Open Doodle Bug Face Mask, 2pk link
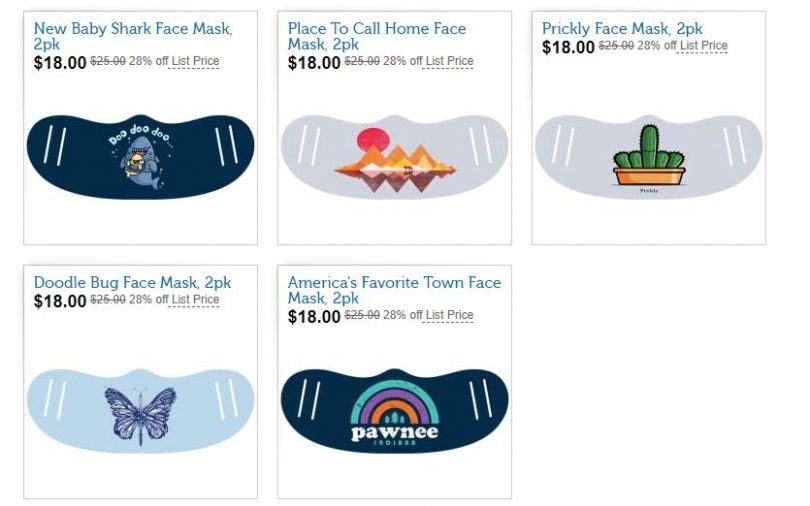The image size is (810, 506). (x=132, y=283)
